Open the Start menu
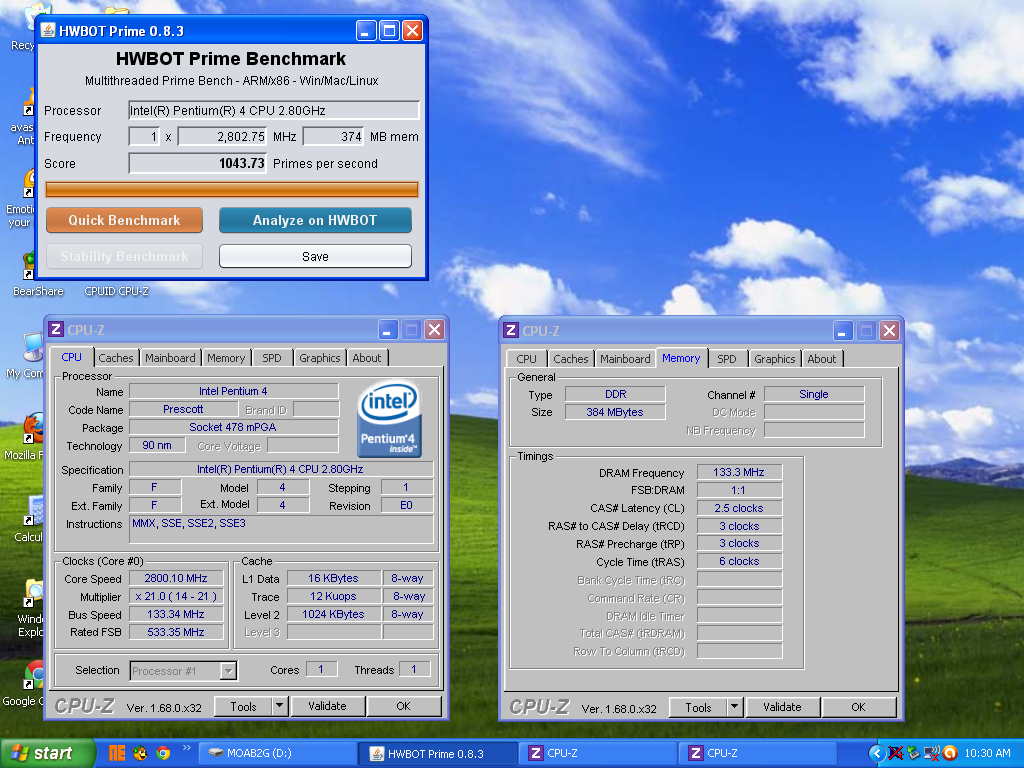Image resolution: width=1024 pixels, height=768 pixels. click(x=47, y=753)
